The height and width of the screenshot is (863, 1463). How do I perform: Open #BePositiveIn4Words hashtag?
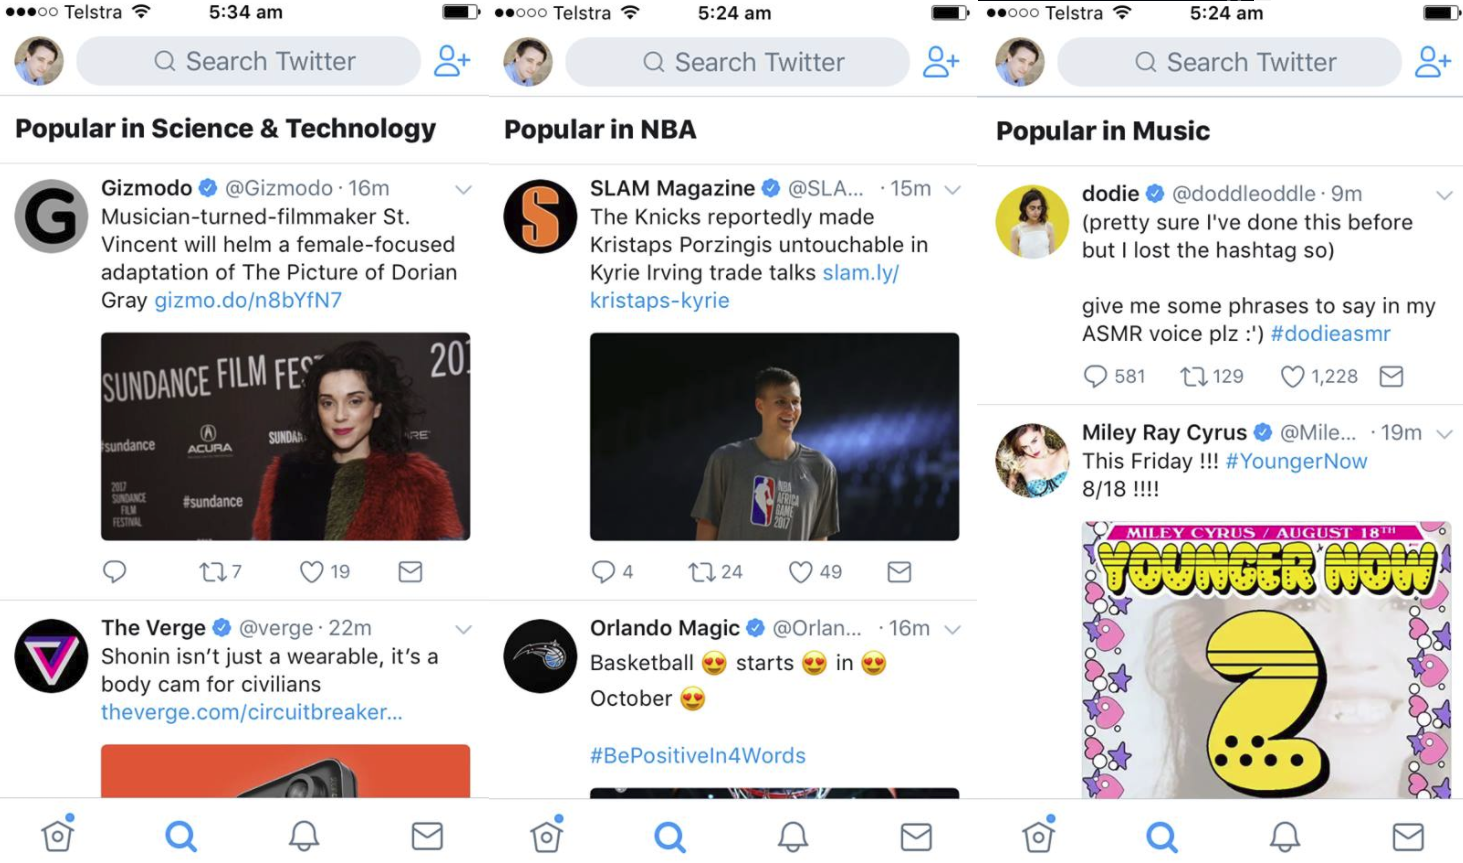click(698, 755)
